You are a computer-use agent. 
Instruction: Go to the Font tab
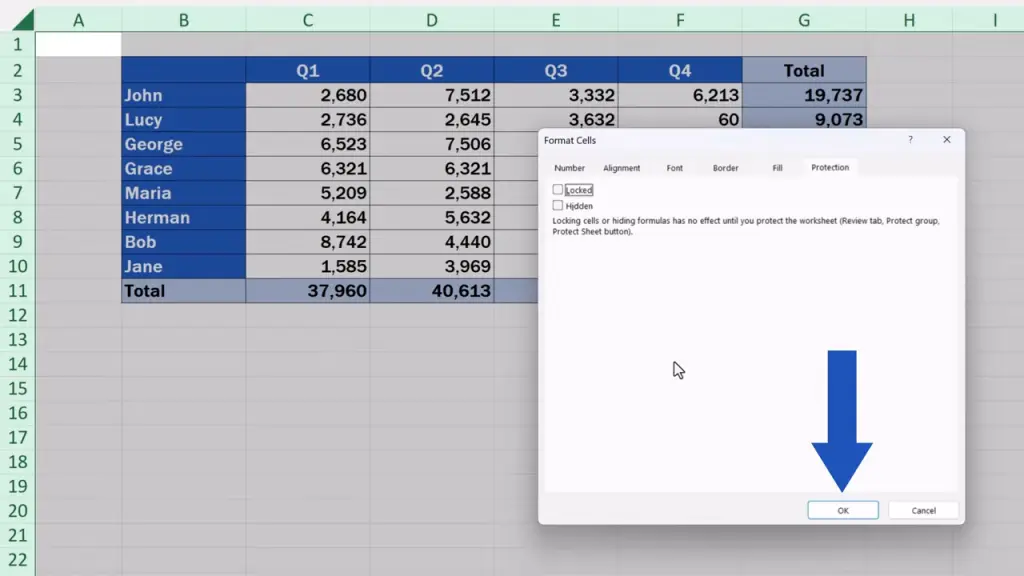point(675,168)
